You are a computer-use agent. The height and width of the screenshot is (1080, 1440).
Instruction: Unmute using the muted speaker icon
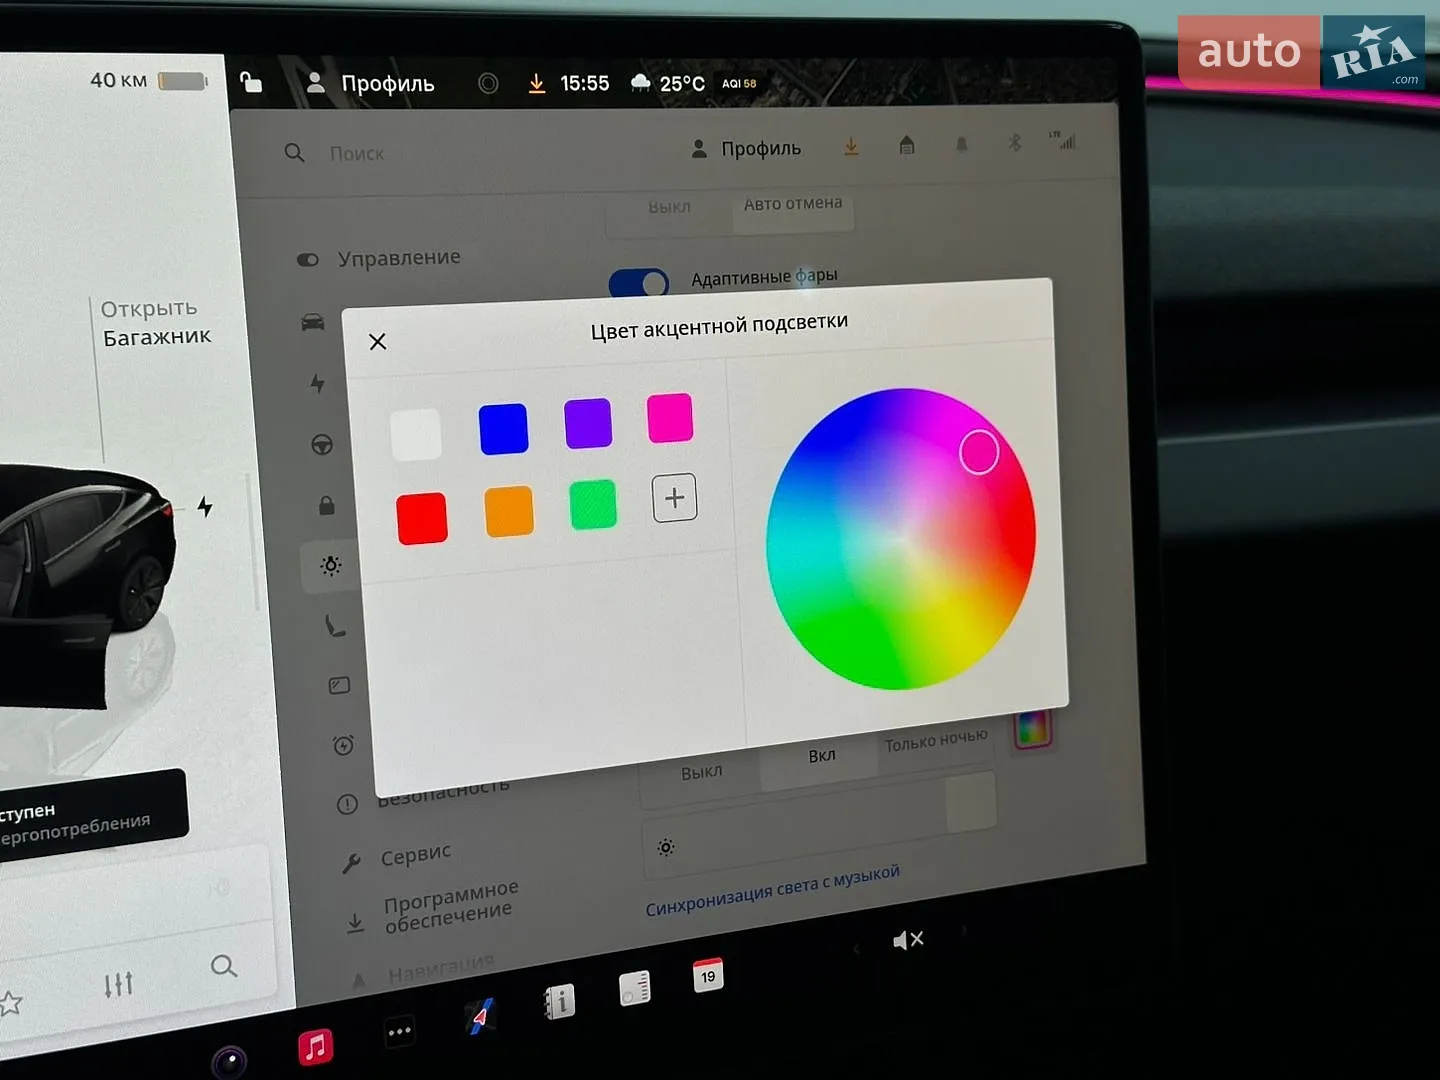click(908, 940)
